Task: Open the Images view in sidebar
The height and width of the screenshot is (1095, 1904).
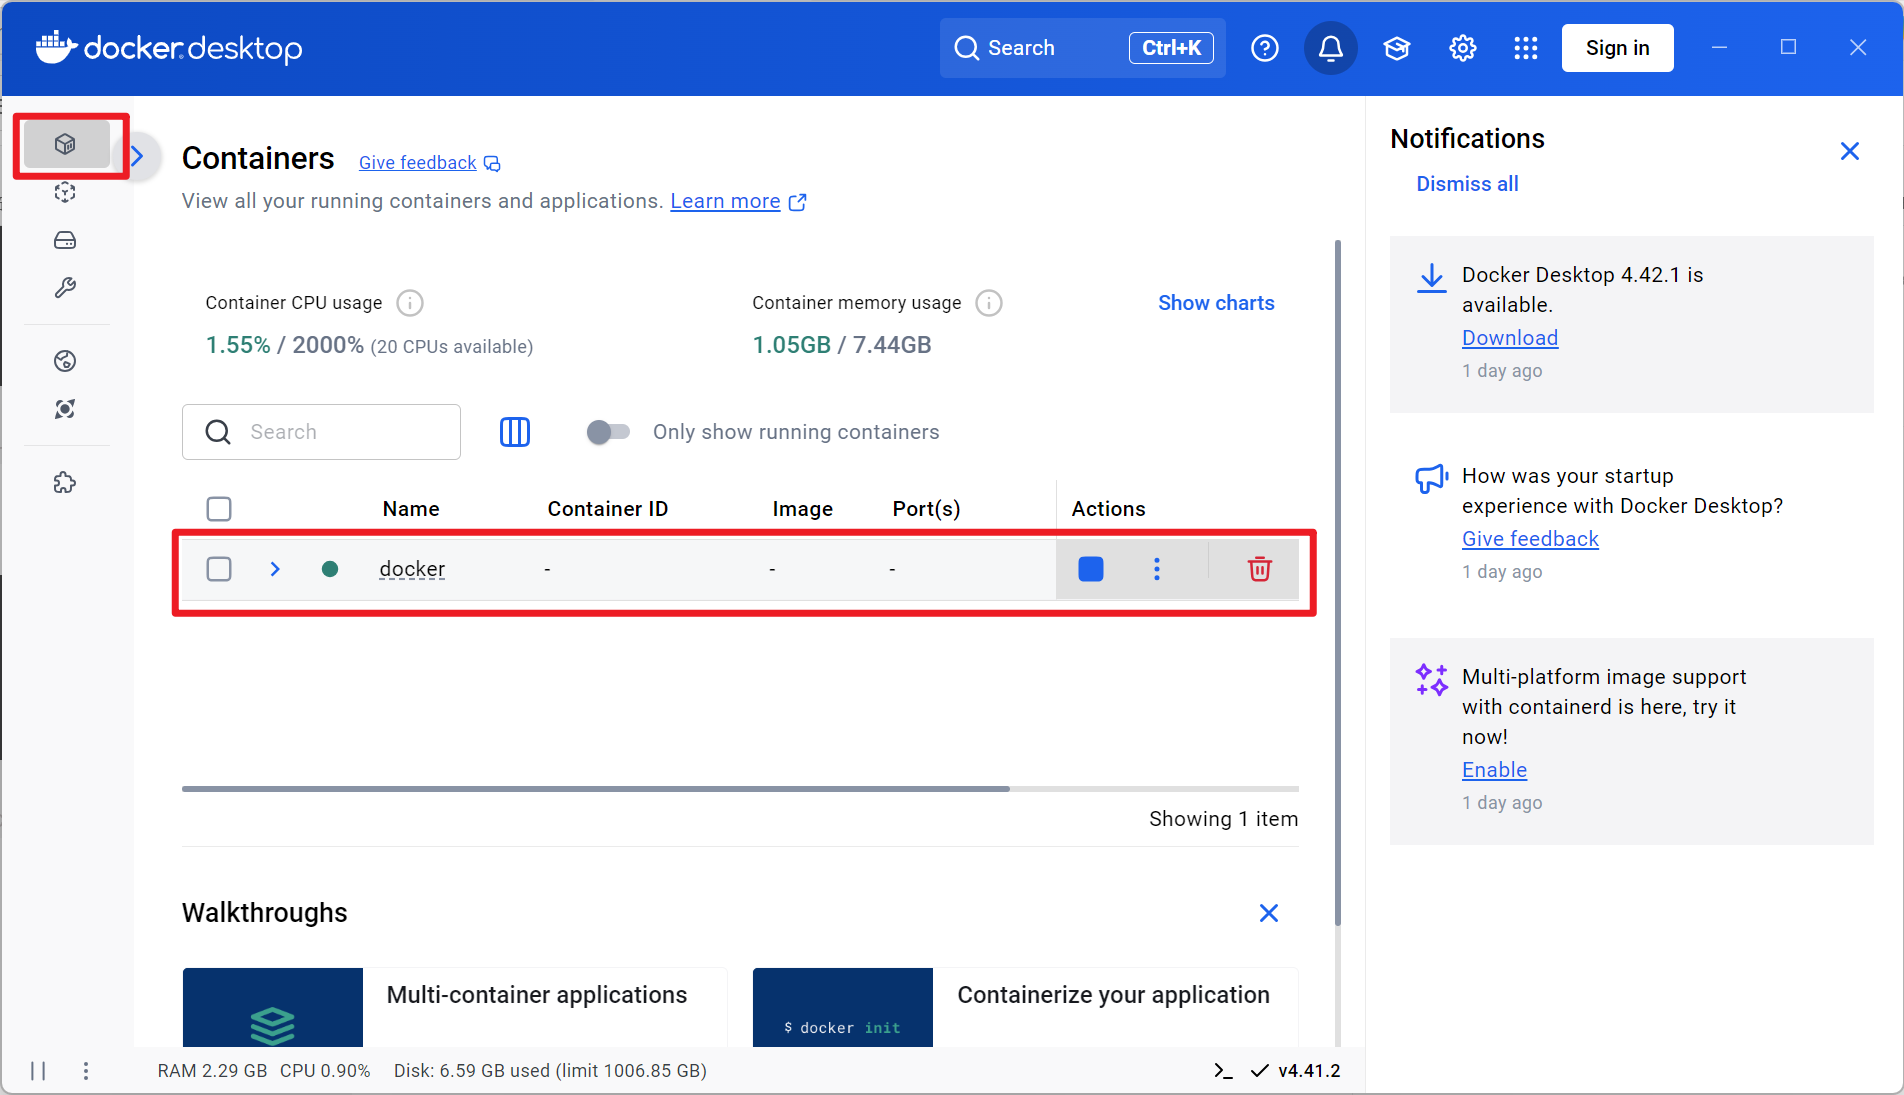Action: coord(65,192)
